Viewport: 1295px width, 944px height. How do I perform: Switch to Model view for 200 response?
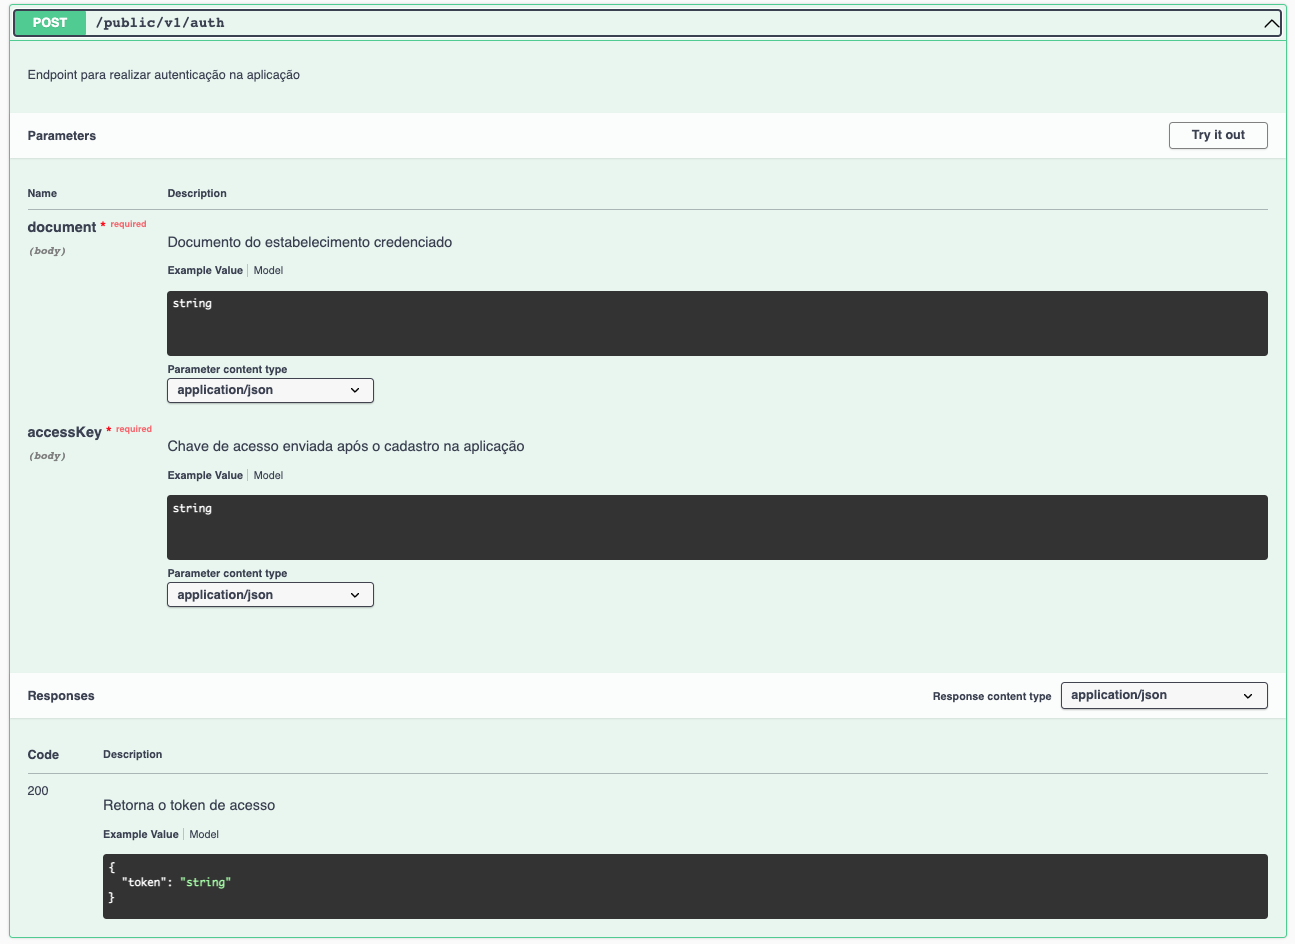click(x=204, y=834)
